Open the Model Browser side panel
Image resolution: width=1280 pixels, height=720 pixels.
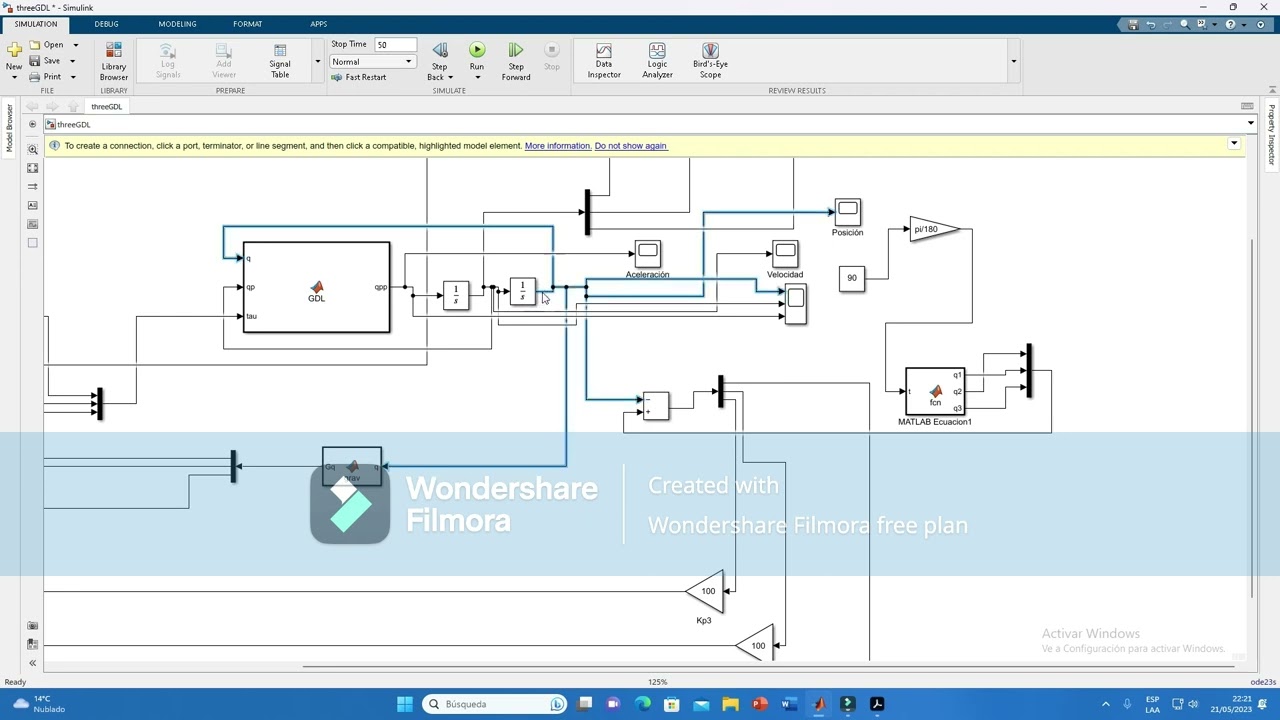(x=10, y=128)
